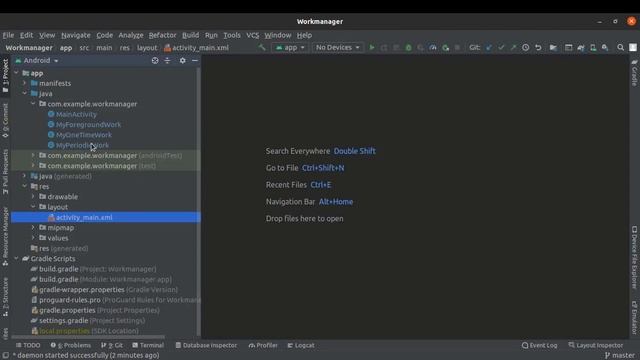Hide the Project panel with minus icon

(x=195, y=60)
